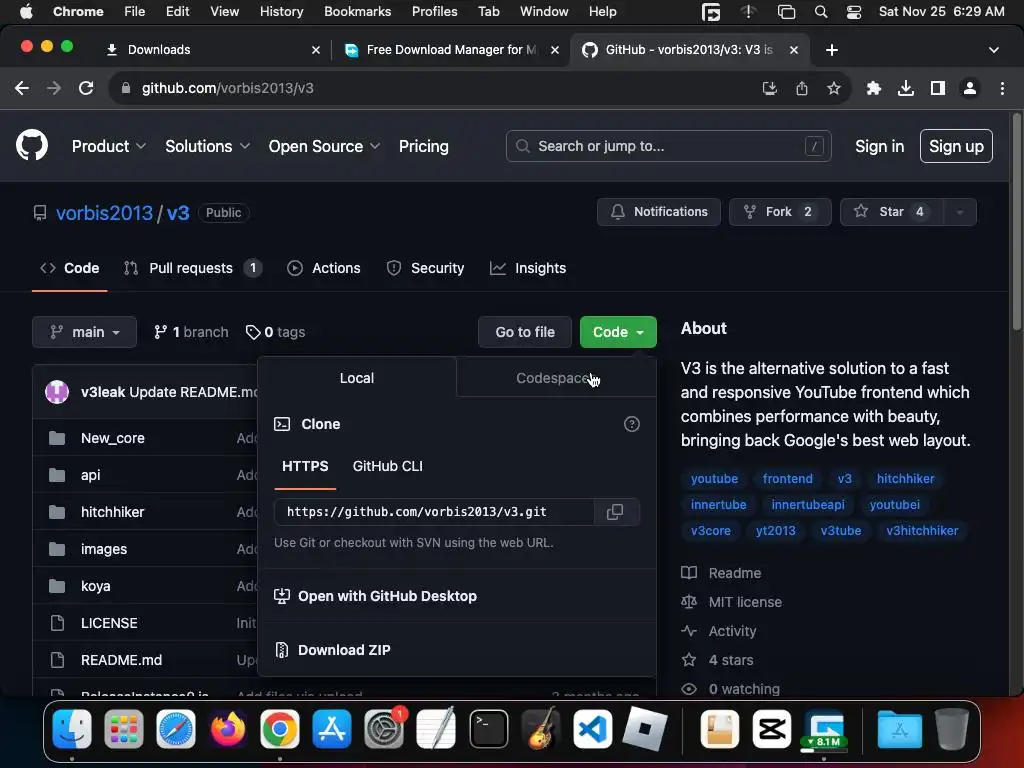Image resolution: width=1024 pixels, height=768 pixels.
Task: Open the Chrome History menu
Action: pyautogui.click(x=281, y=12)
